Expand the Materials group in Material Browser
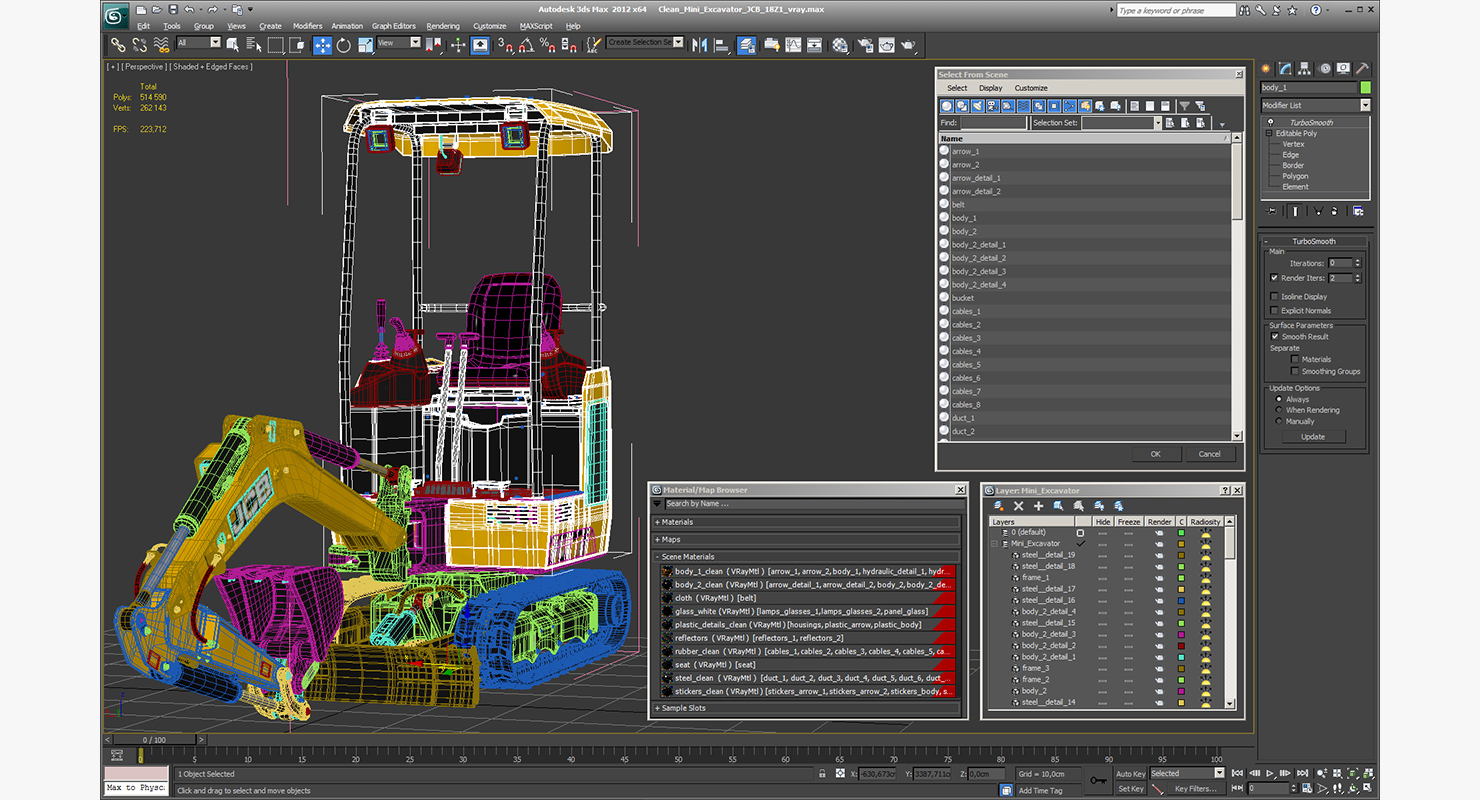 click(806, 522)
